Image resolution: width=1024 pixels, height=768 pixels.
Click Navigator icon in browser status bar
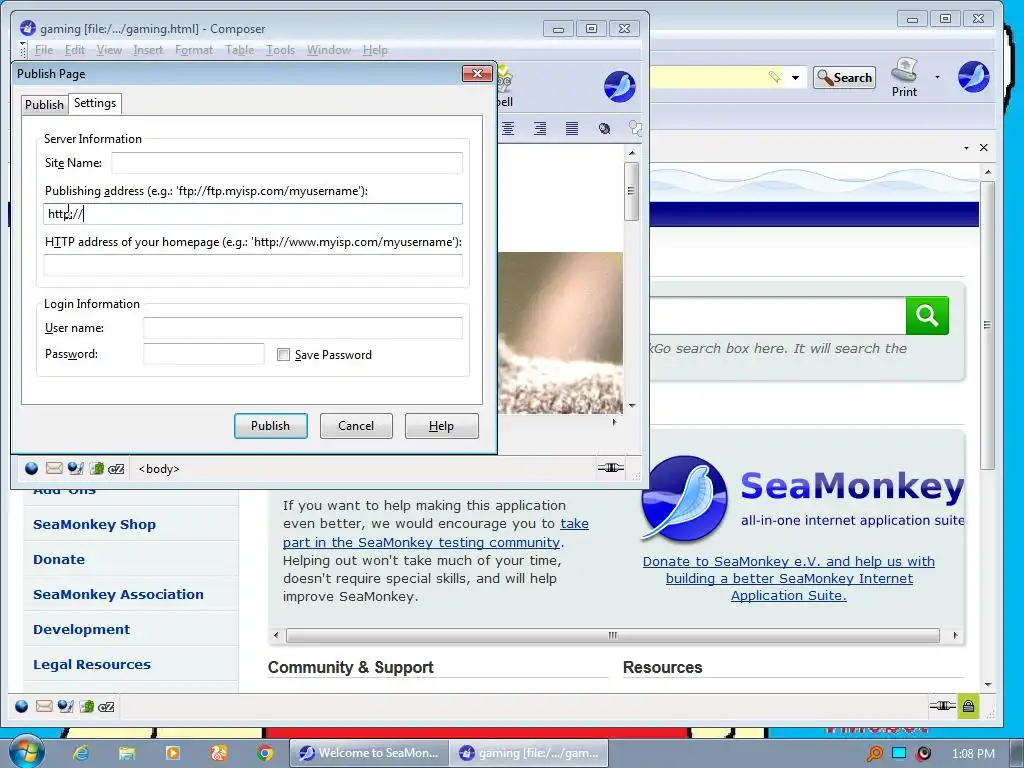click(22, 707)
